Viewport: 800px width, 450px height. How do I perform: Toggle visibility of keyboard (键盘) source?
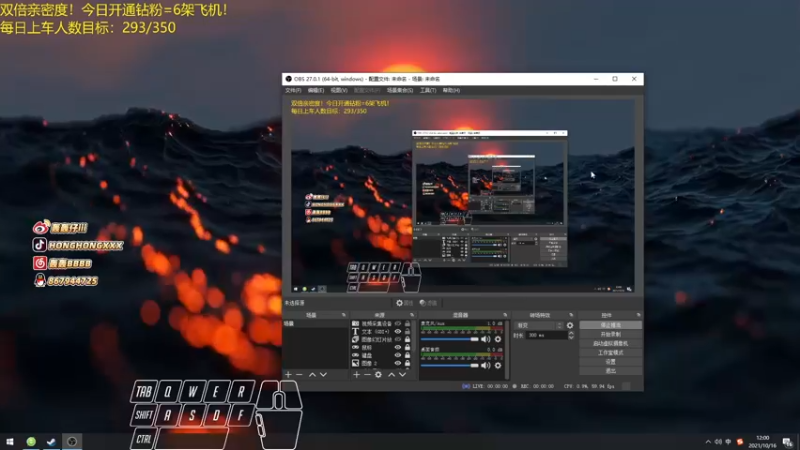click(x=397, y=355)
